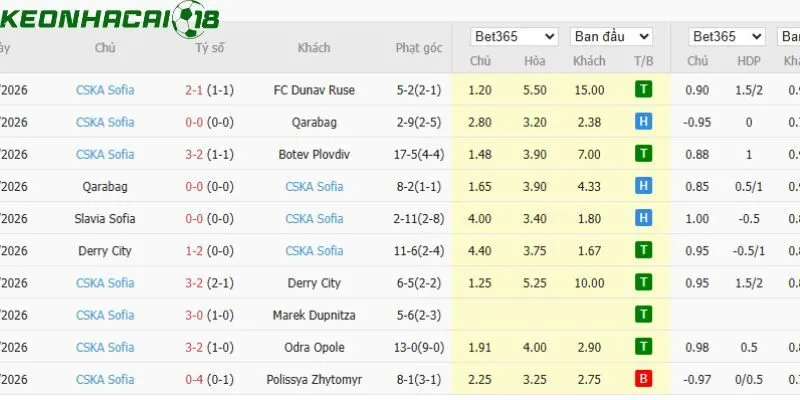Click the 0-4 score against Polissya Zhytomyr
800x400 pixels.
click(x=194, y=380)
